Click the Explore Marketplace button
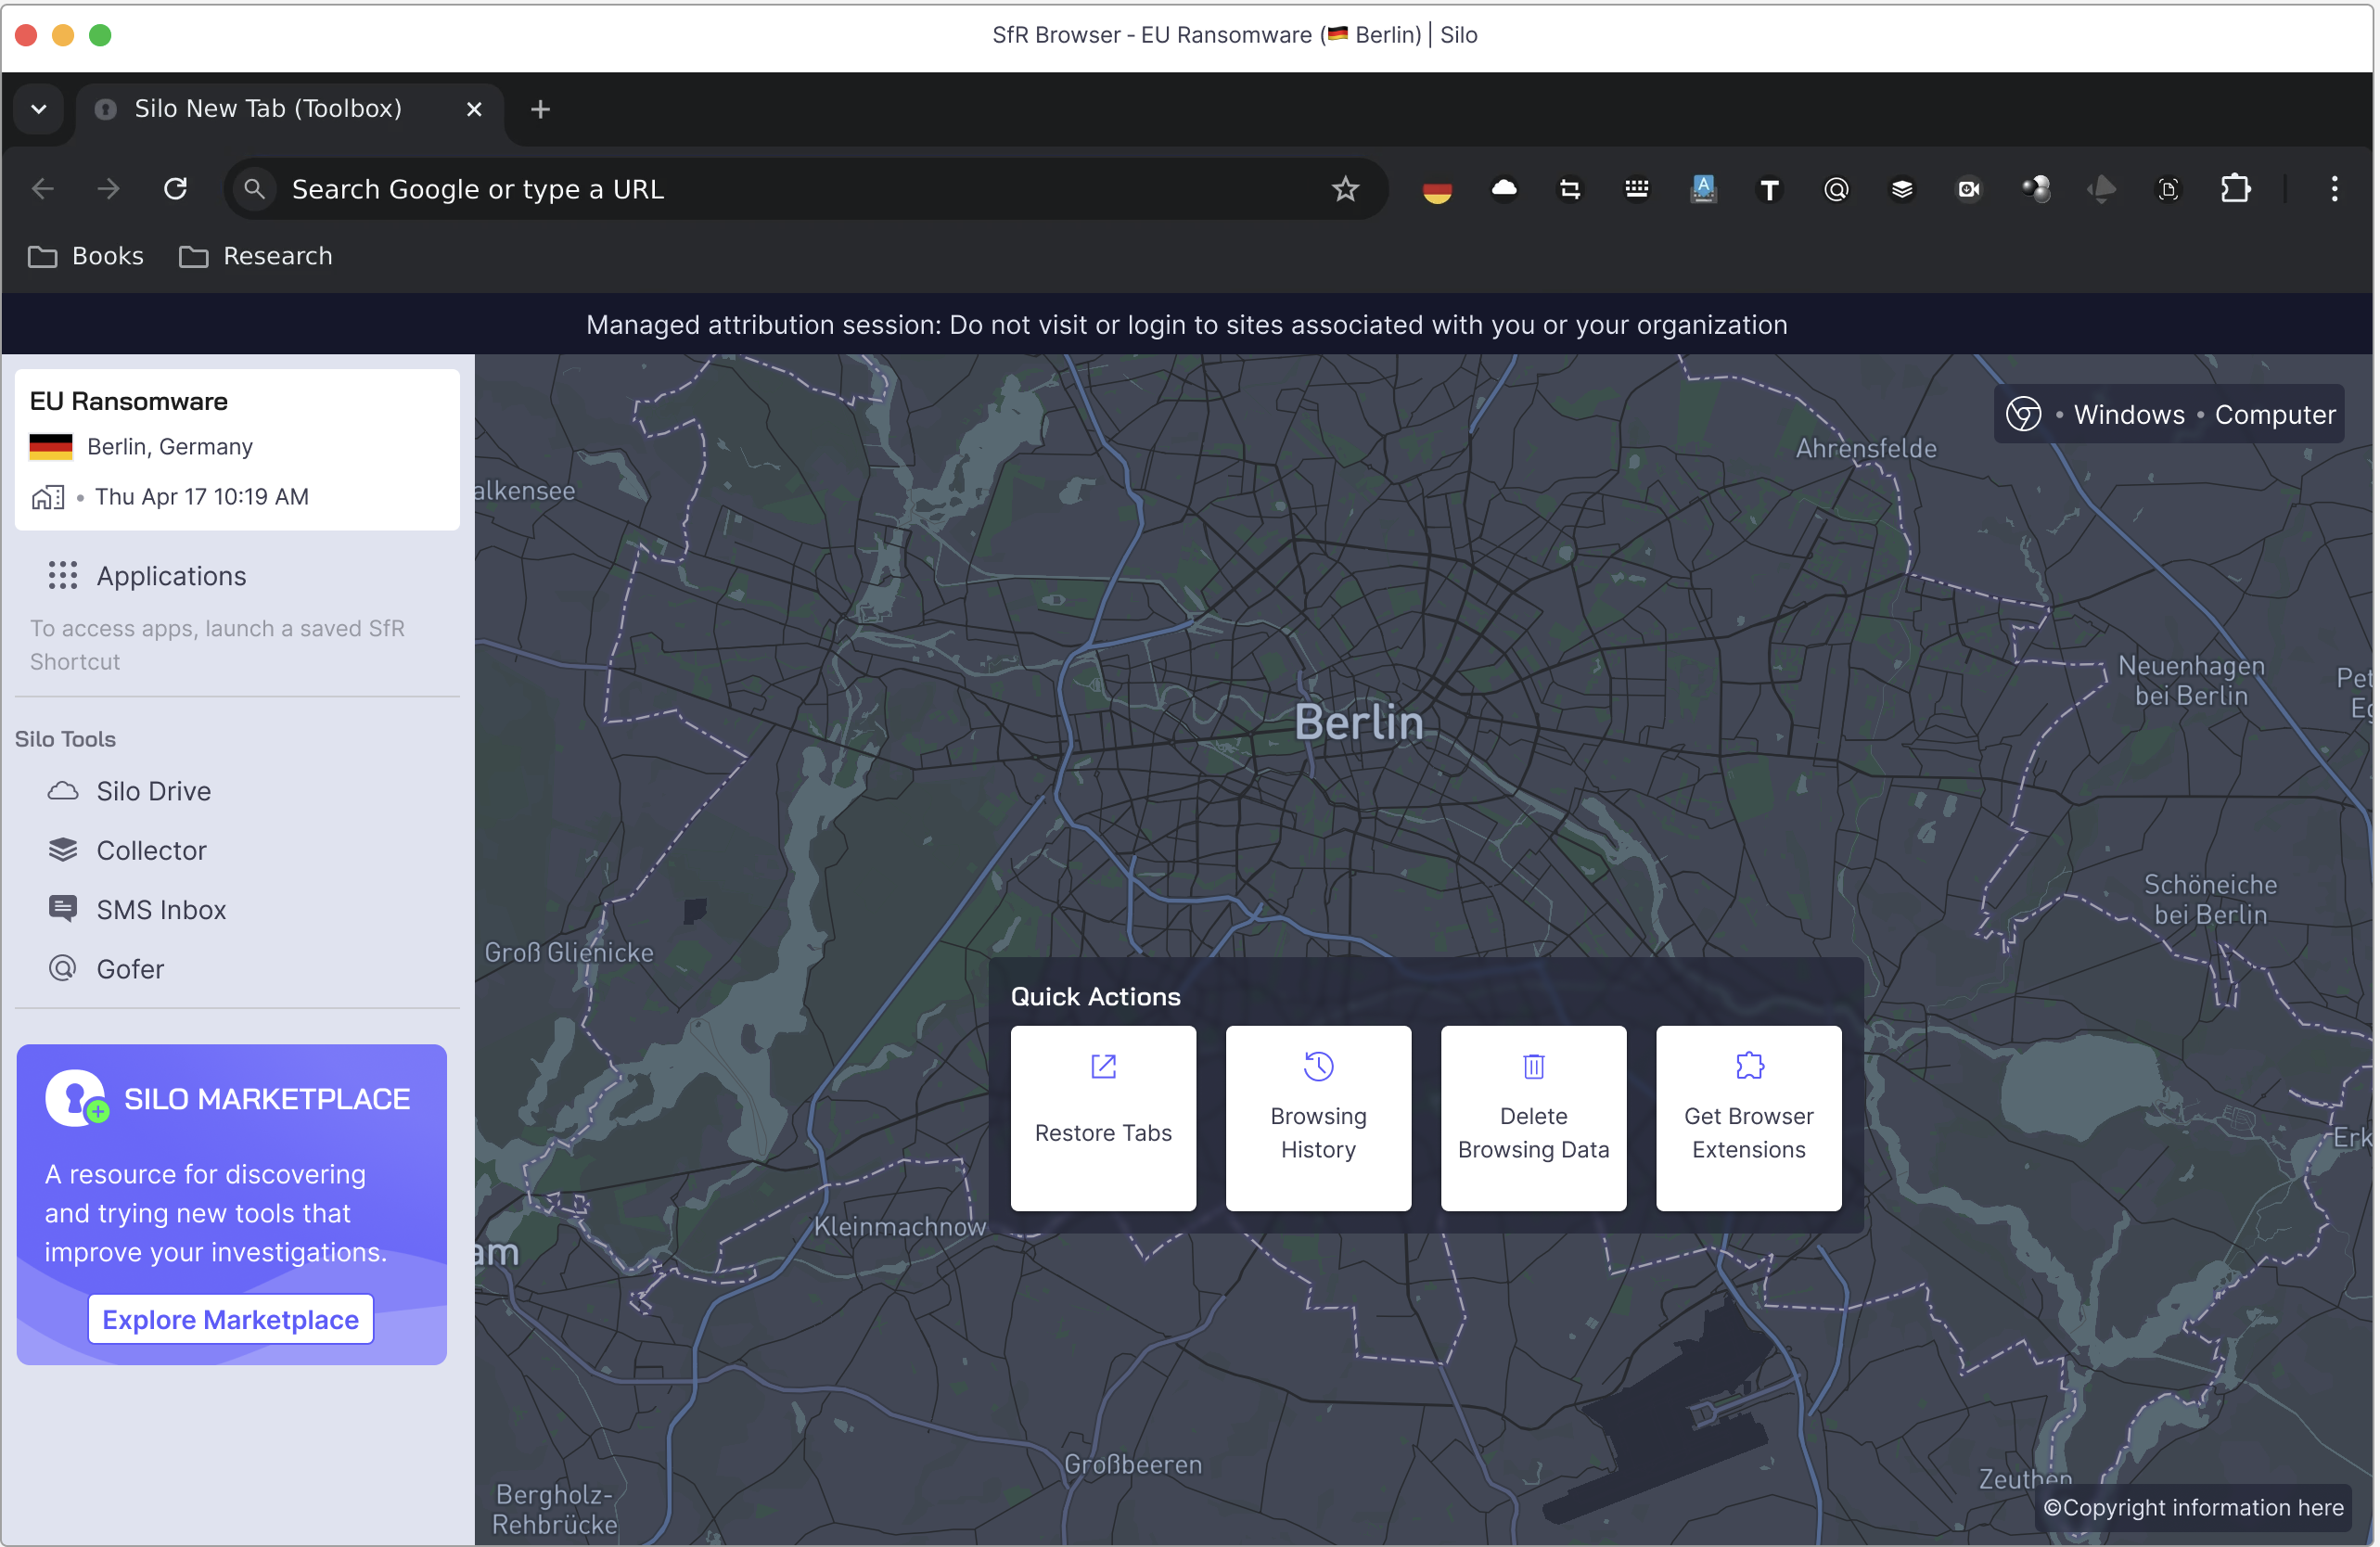 [x=231, y=1319]
